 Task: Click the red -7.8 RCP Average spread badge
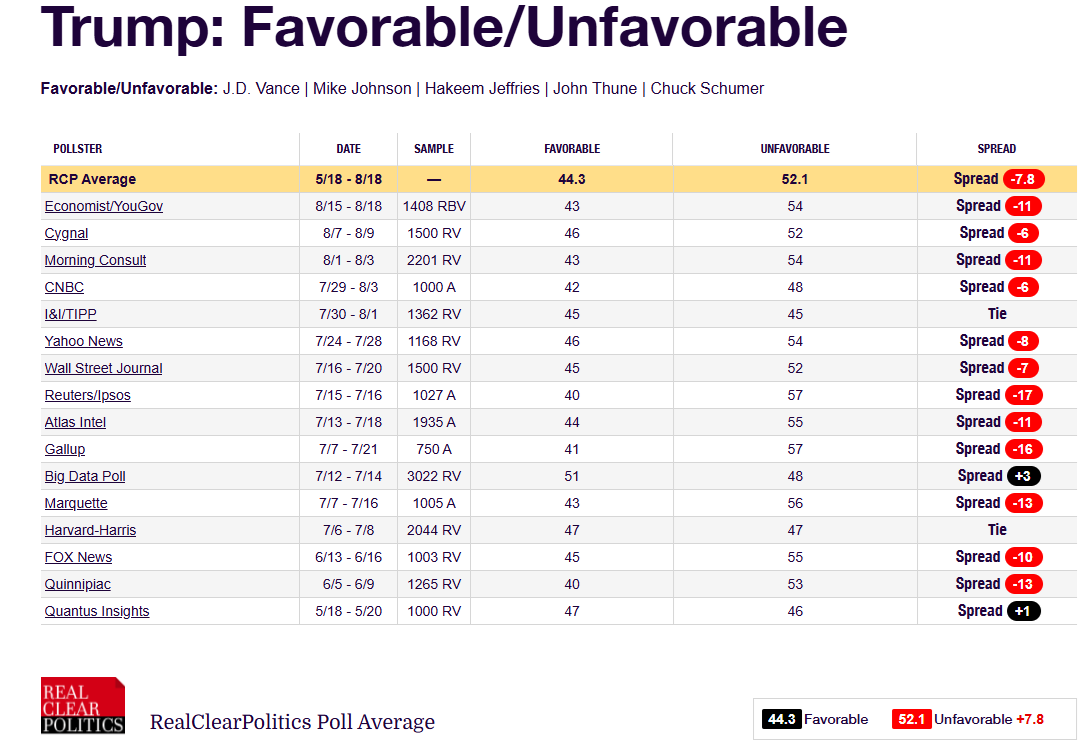[1024, 179]
